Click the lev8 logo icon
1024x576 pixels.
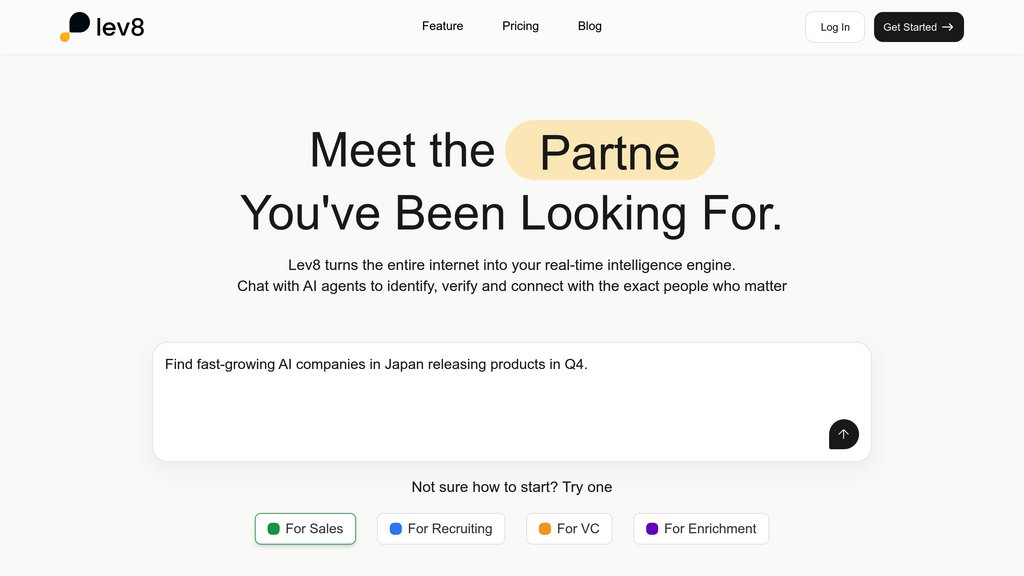[75, 27]
